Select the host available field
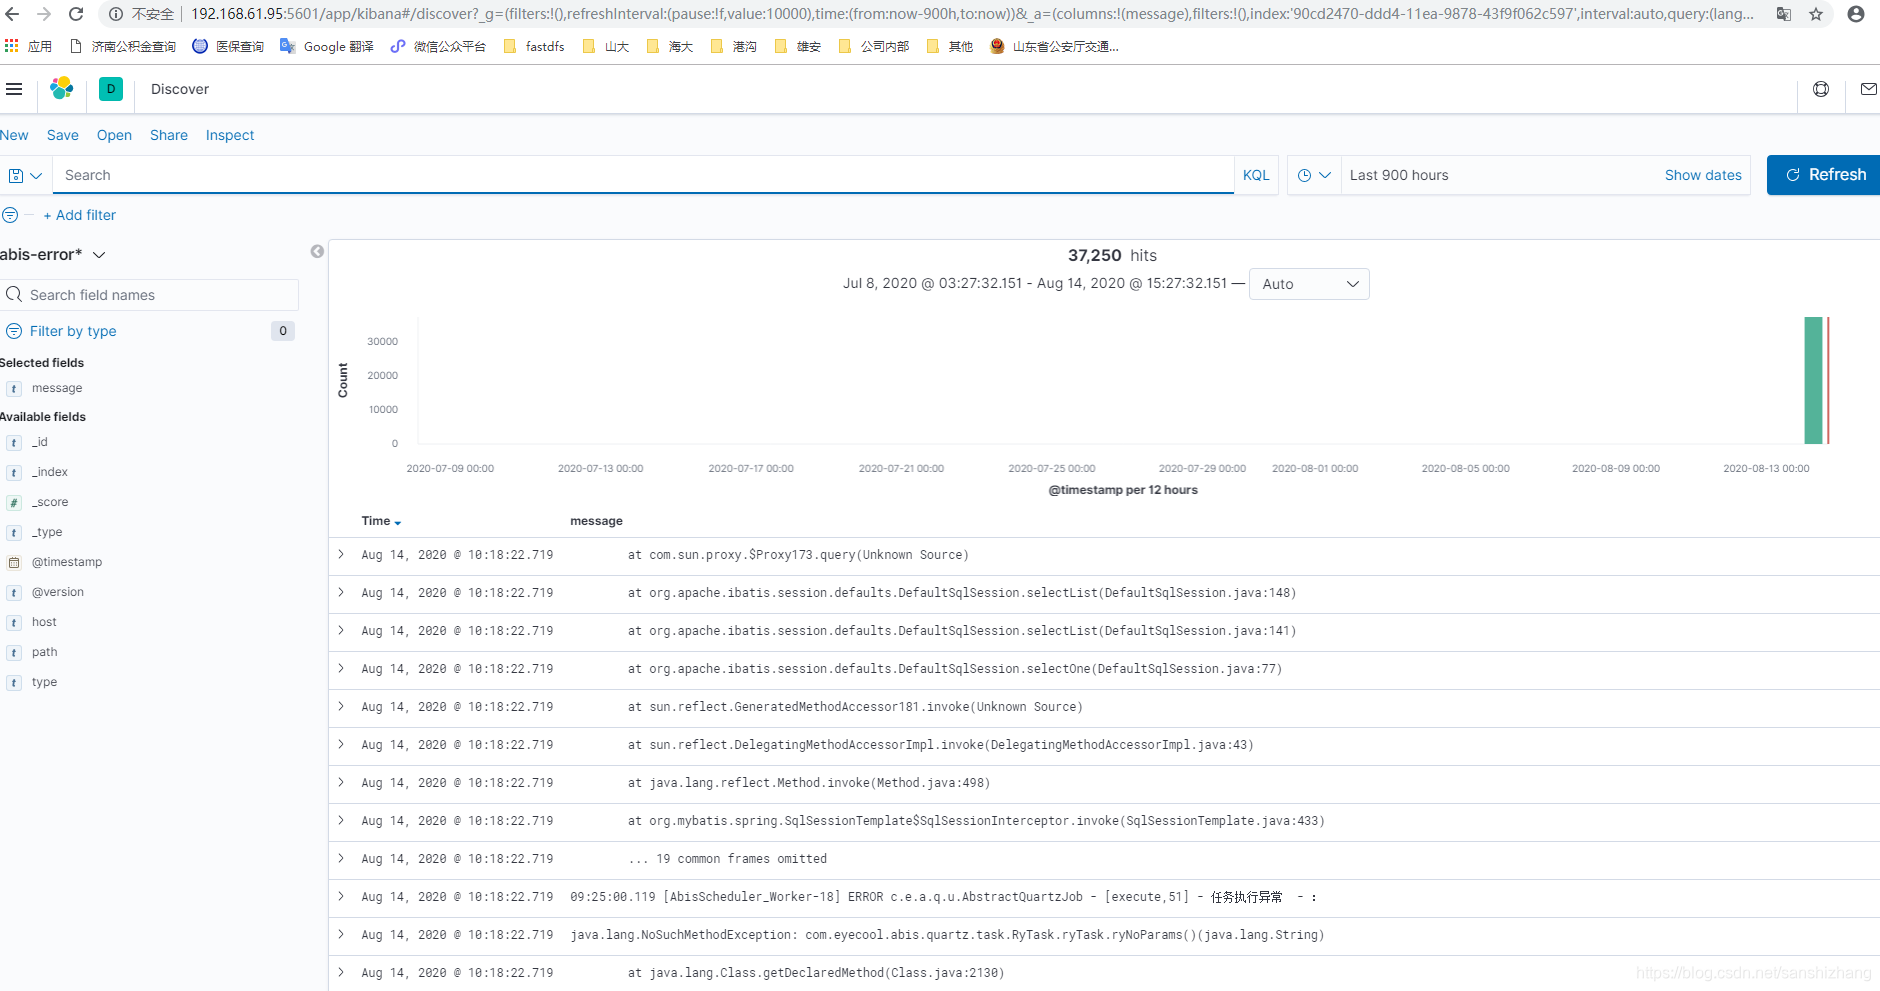 [x=44, y=622]
